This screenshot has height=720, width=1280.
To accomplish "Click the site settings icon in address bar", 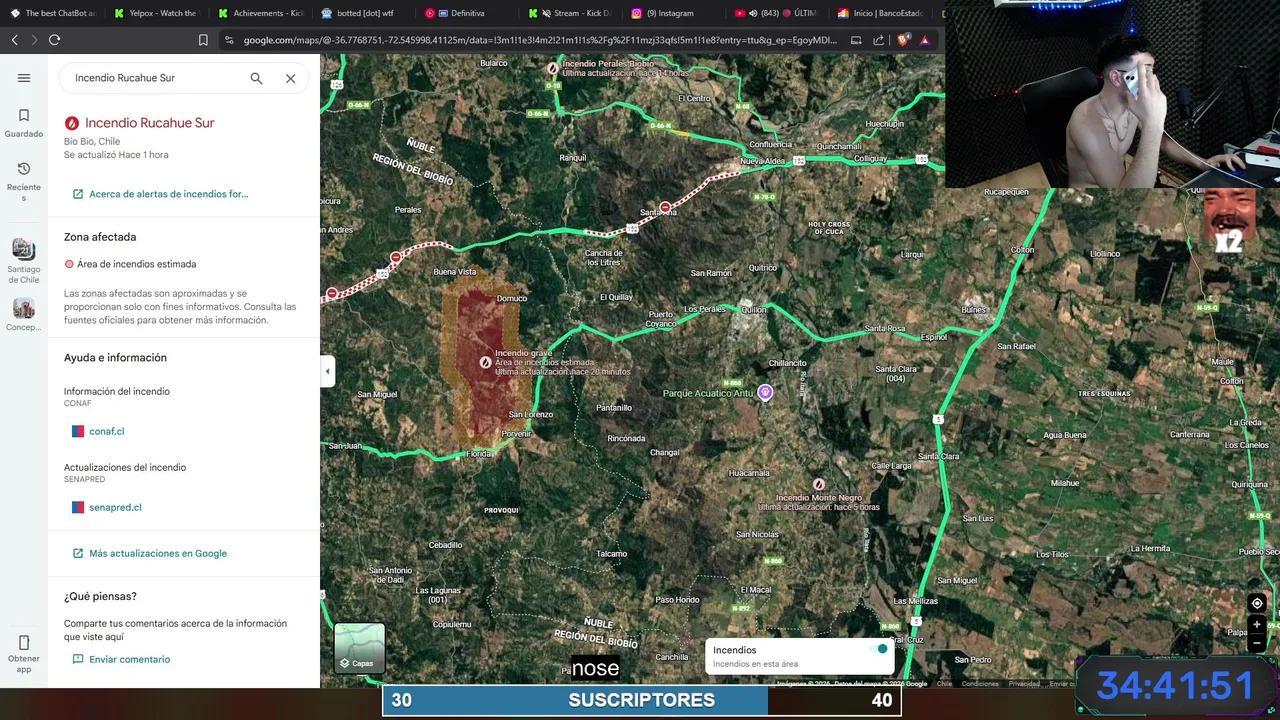I will (x=229, y=40).
